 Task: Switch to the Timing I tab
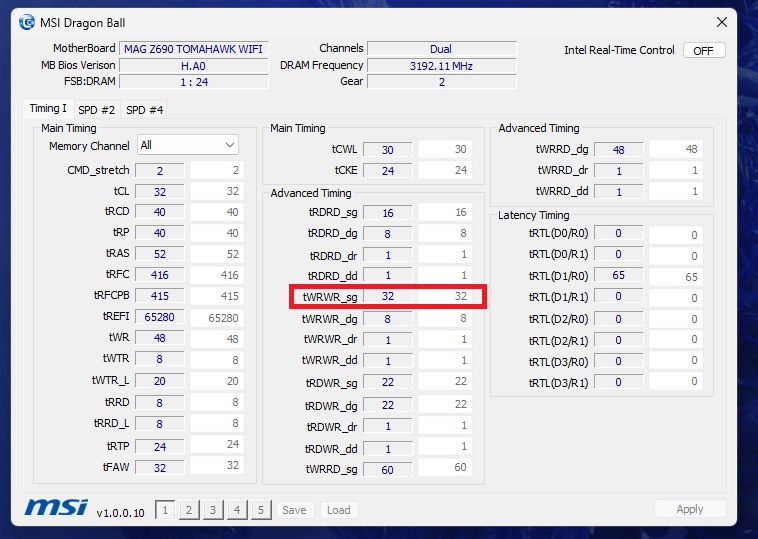[48, 108]
